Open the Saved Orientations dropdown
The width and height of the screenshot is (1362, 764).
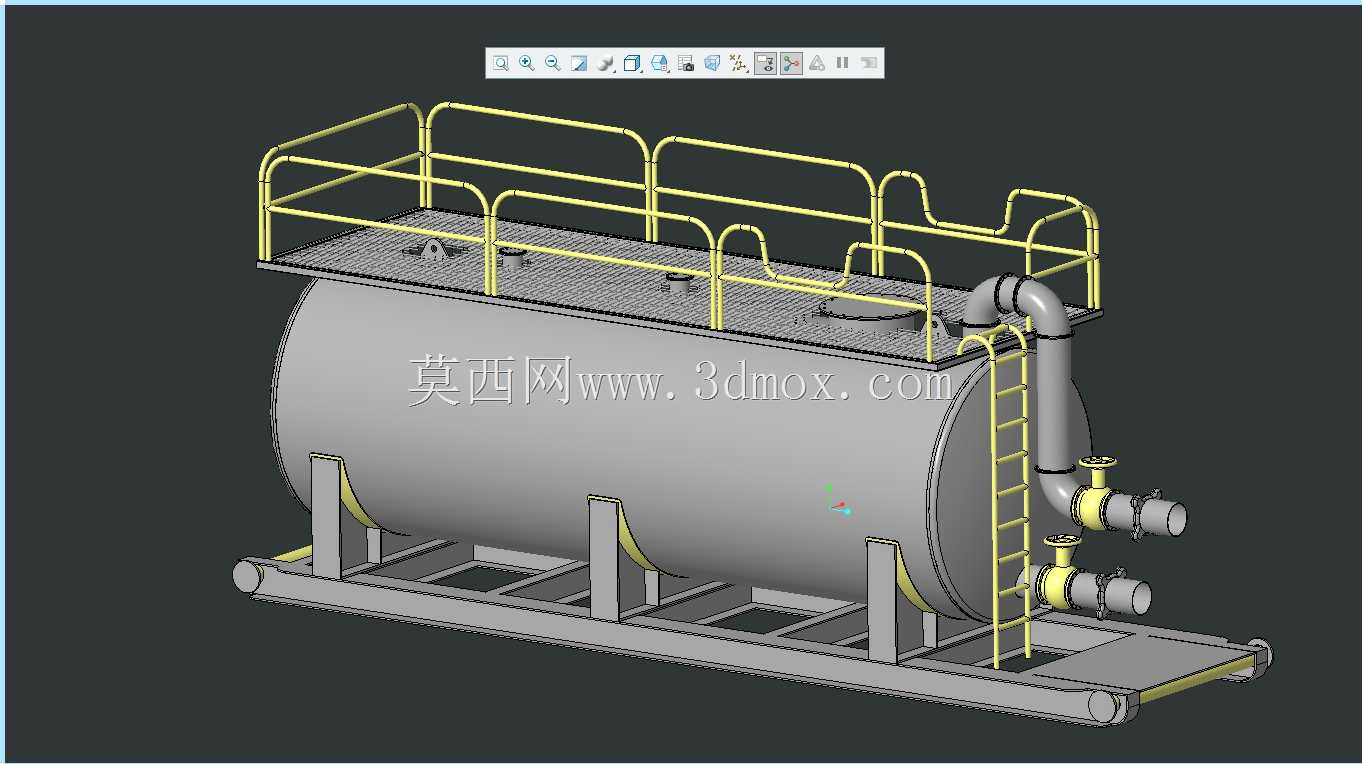(659, 63)
